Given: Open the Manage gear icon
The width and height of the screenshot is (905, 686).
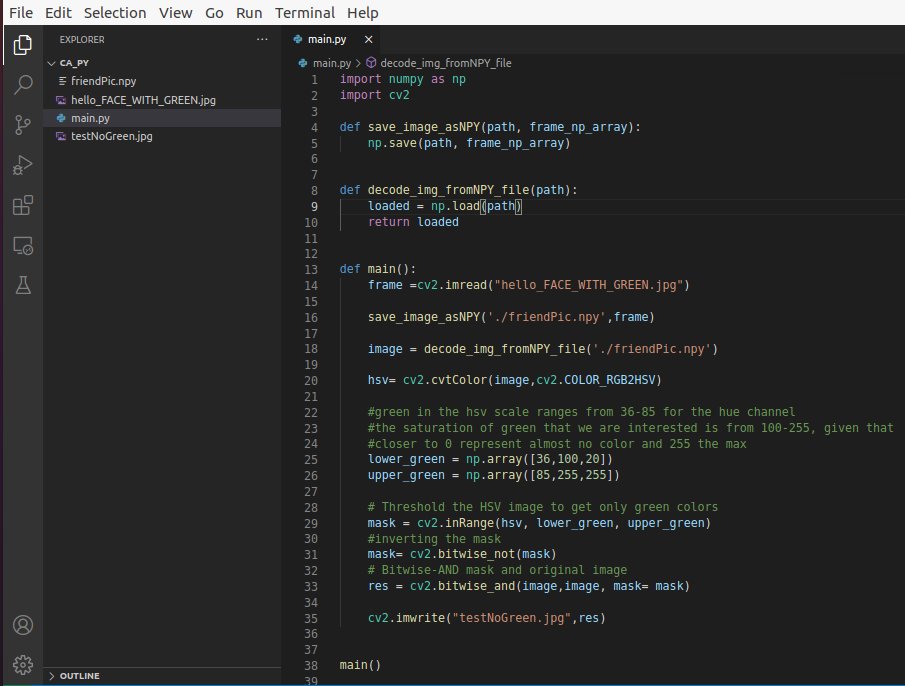Looking at the screenshot, I should pos(23,665).
